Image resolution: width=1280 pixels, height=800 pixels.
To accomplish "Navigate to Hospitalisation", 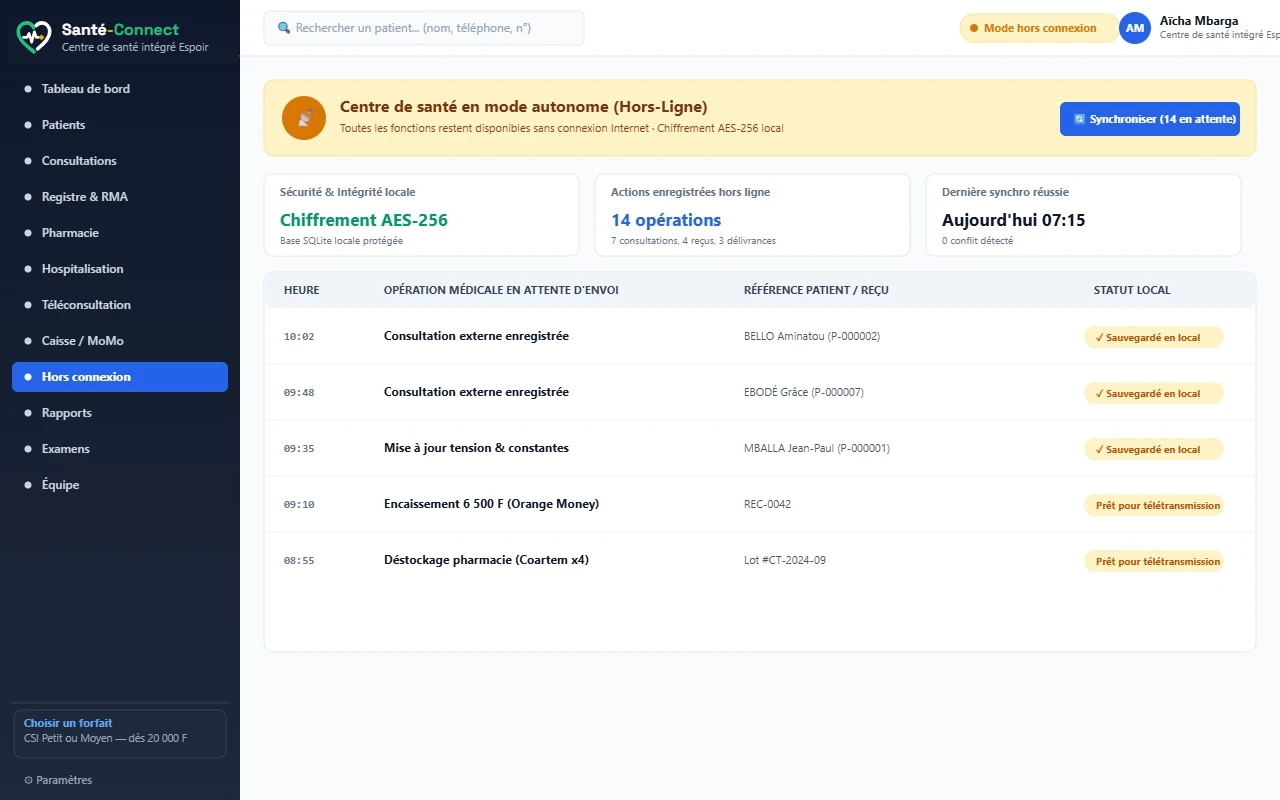I will (x=120, y=269).
